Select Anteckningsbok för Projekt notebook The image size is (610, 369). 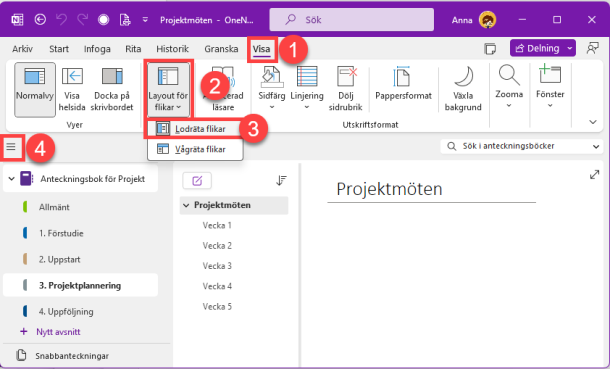(92, 179)
